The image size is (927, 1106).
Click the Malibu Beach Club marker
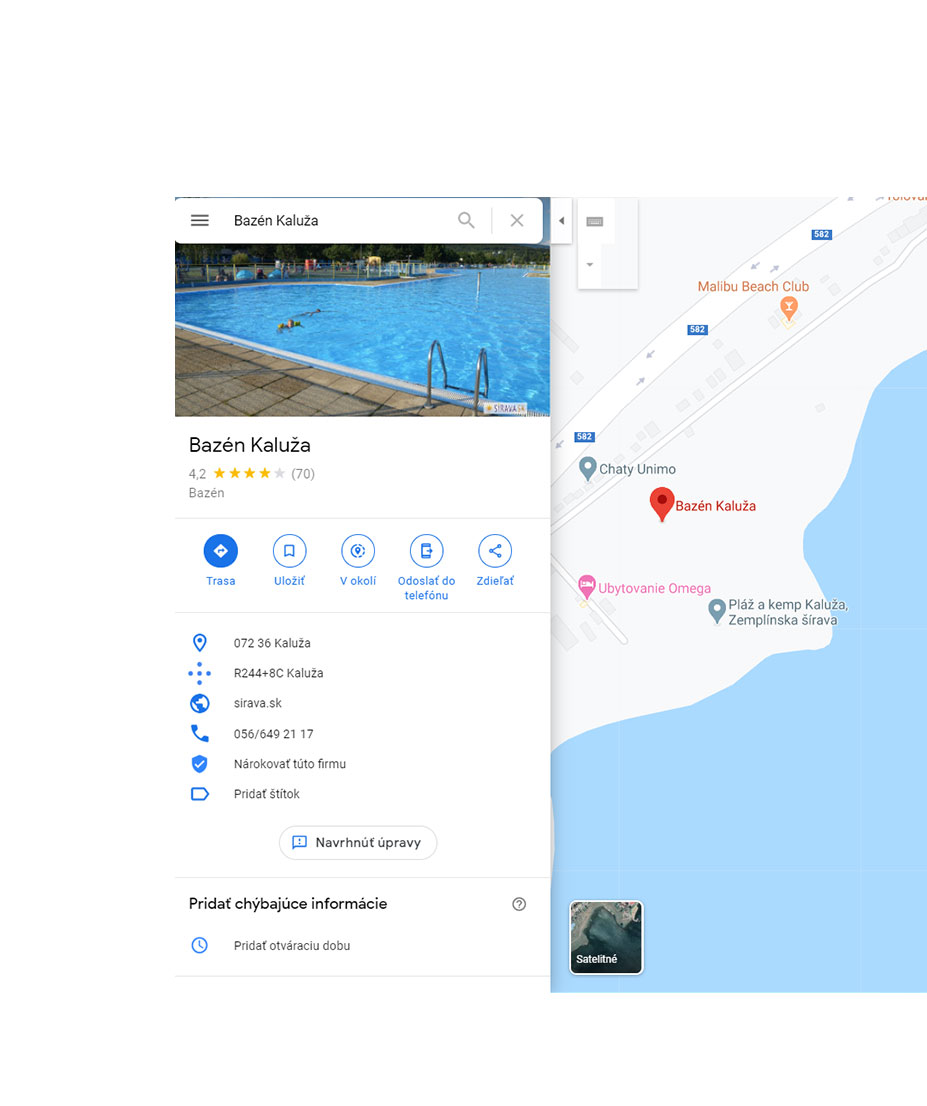(x=789, y=309)
